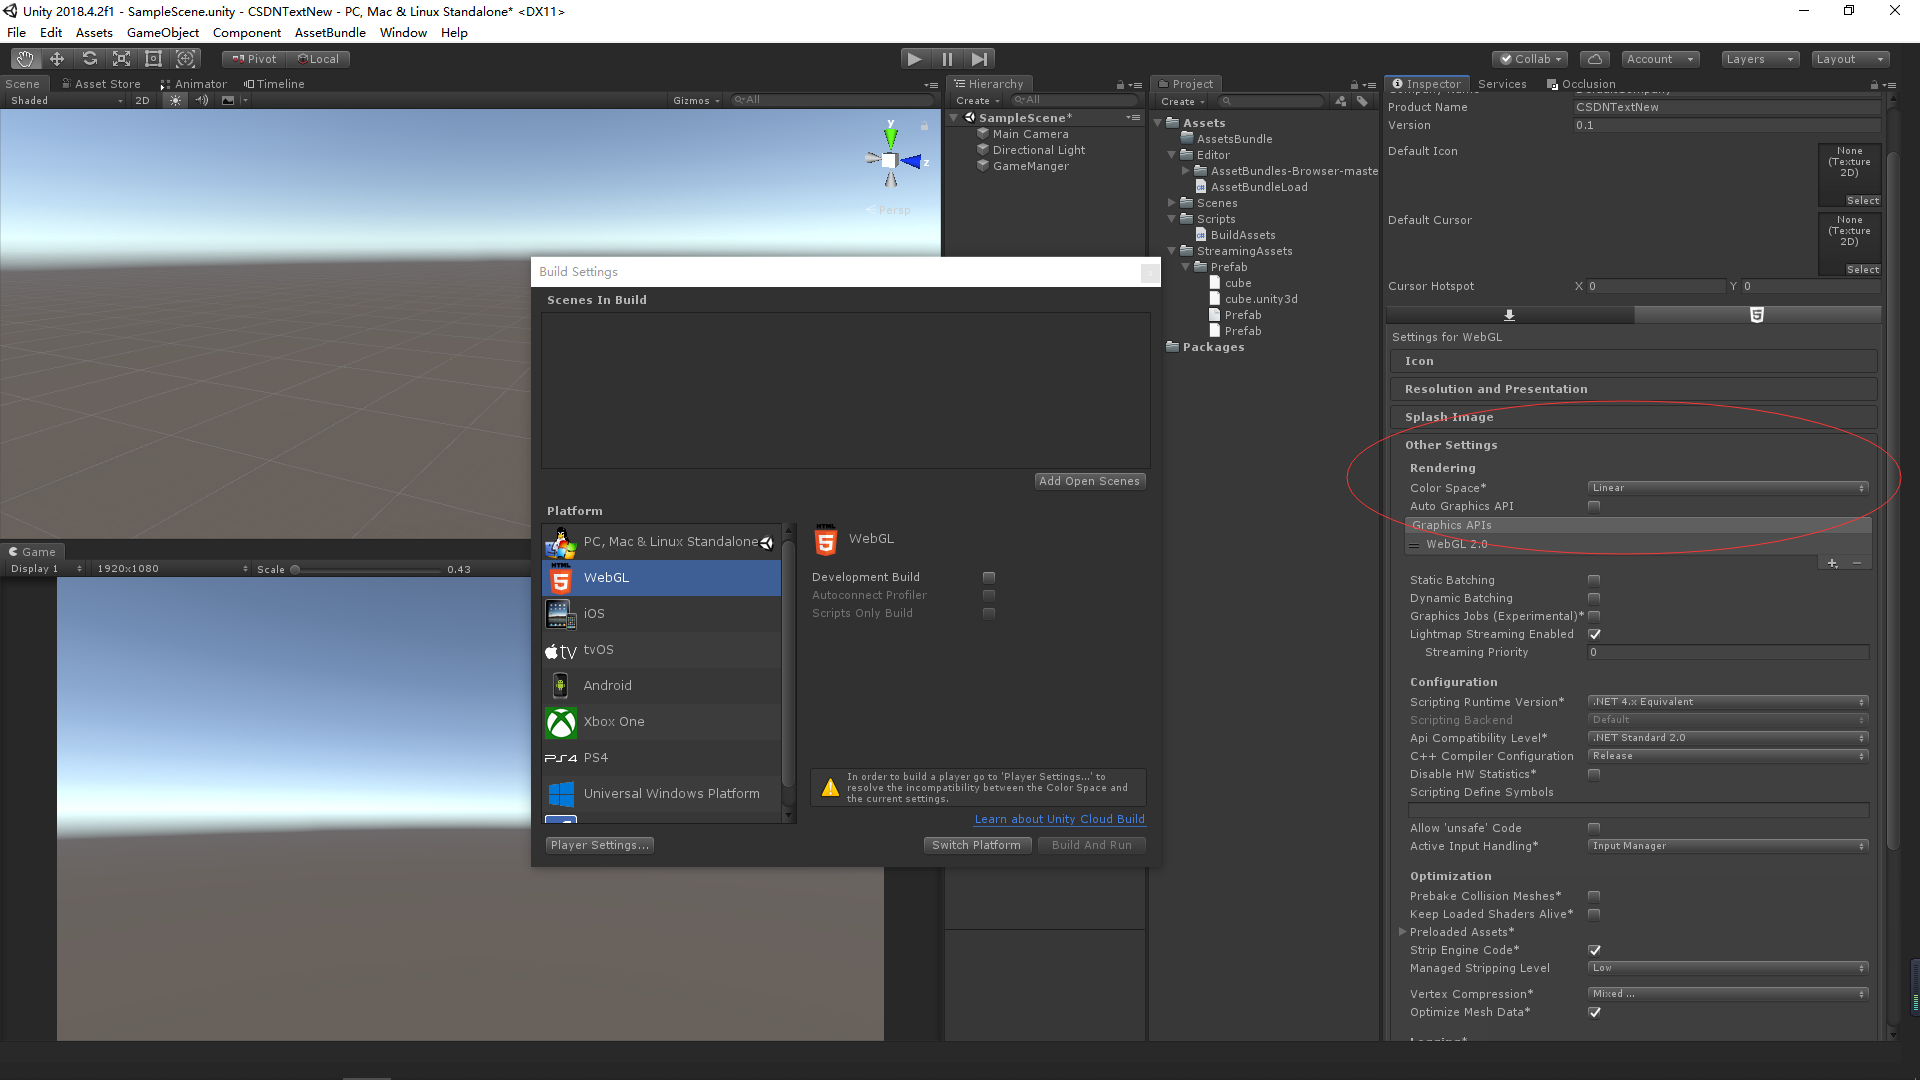Open Active Input Handling dropdown

point(1728,846)
